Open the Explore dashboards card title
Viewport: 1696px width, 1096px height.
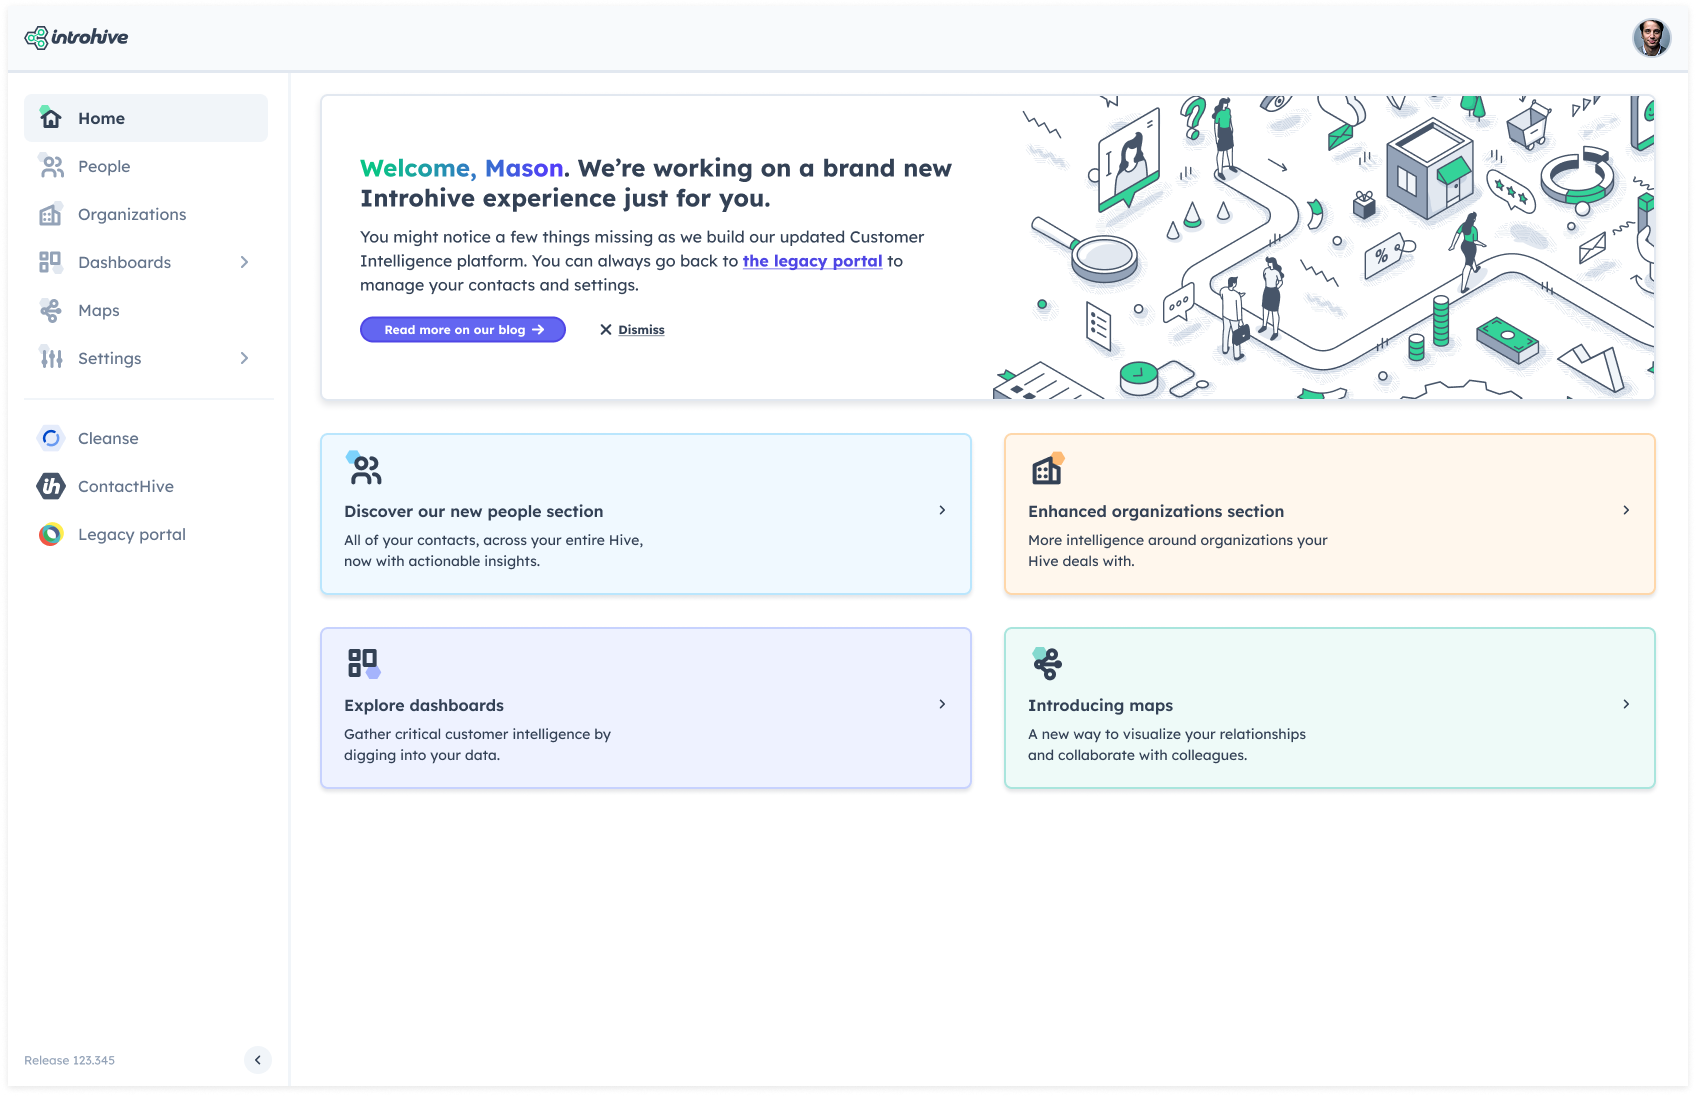[424, 705]
